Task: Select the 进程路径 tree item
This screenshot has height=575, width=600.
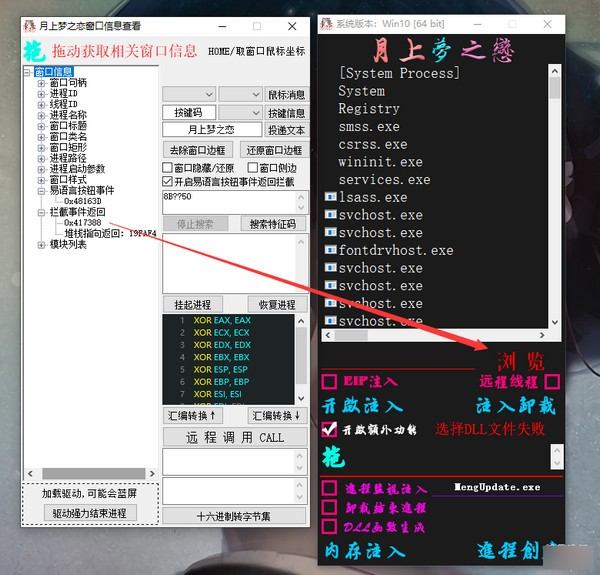Action: point(68,158)
